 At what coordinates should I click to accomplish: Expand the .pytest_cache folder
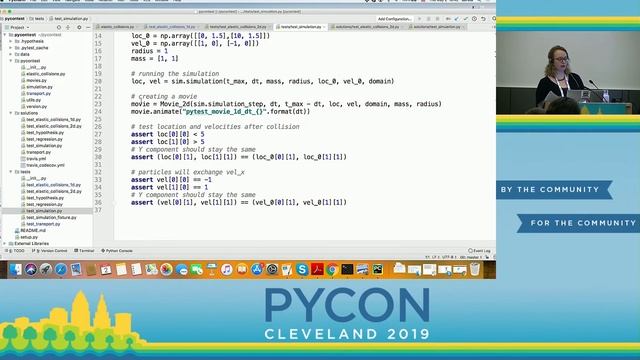click(x=11, y=48)
